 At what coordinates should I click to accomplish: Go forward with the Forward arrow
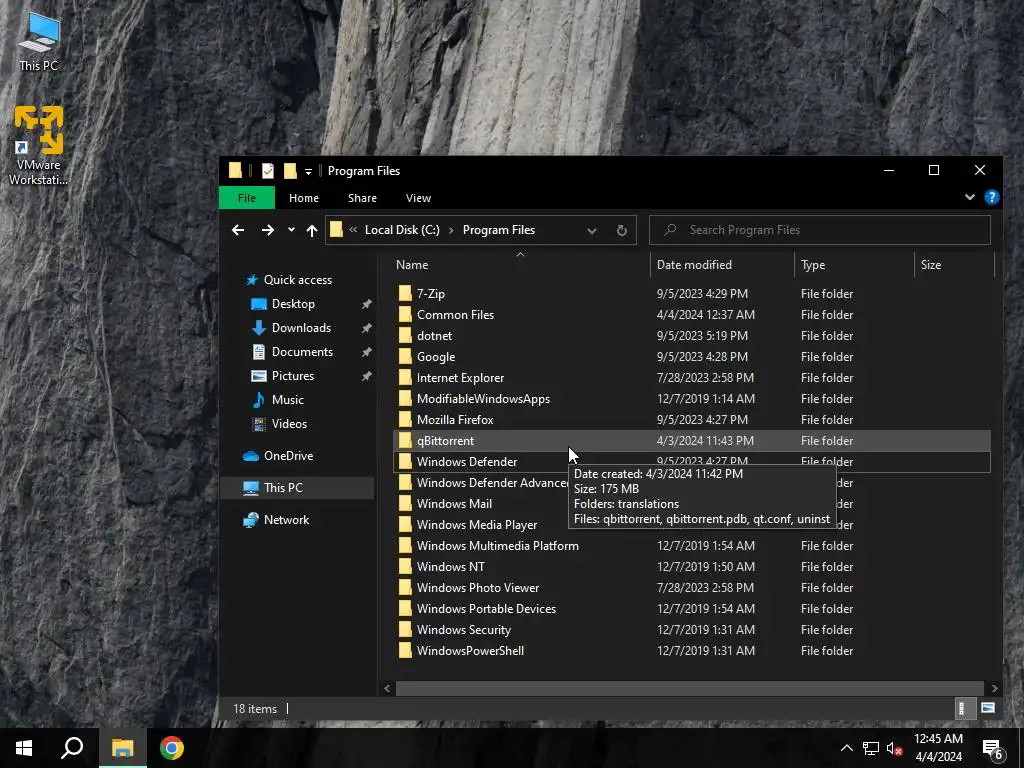point(268,230)
